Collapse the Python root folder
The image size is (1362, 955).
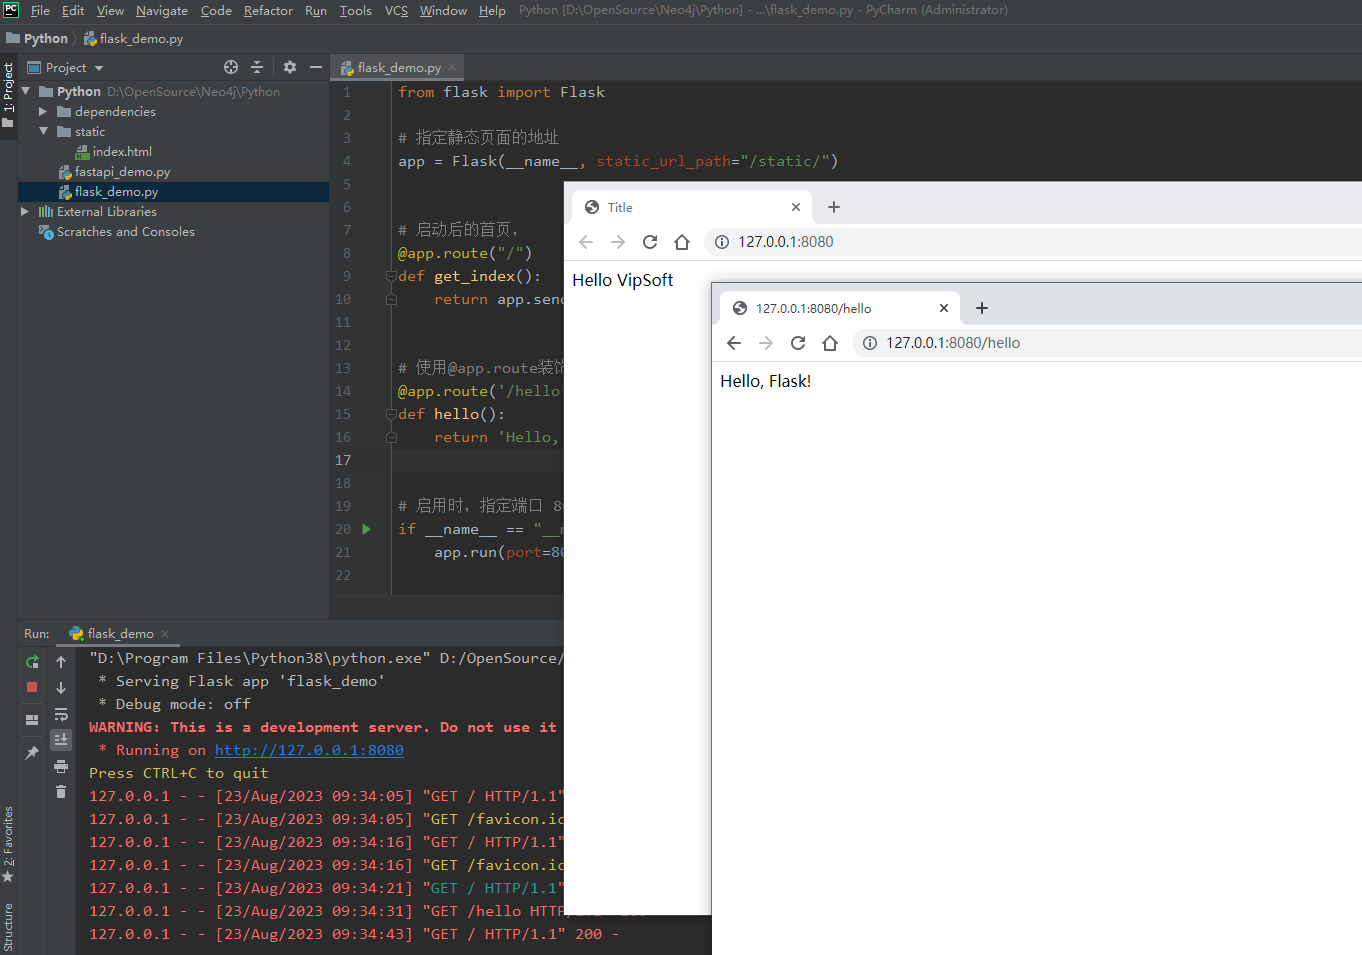26,91
